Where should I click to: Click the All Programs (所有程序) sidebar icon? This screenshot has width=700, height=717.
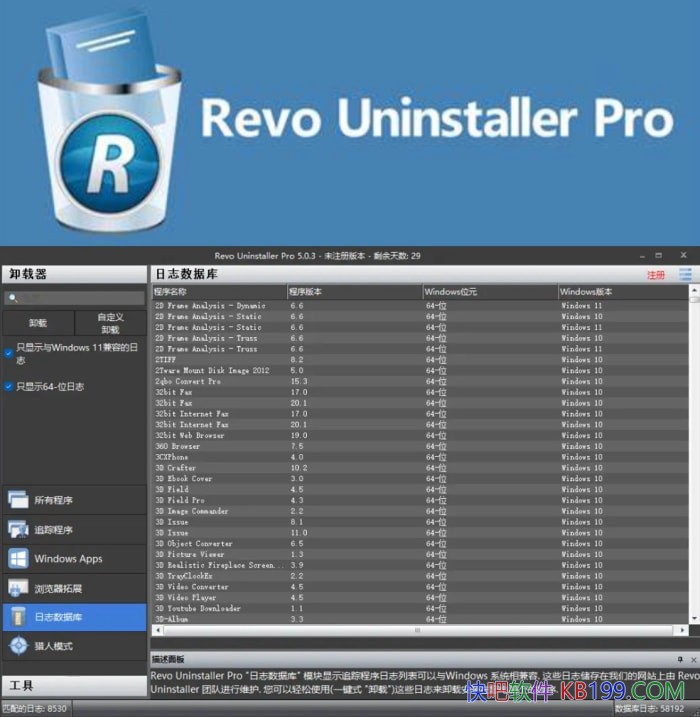pyautogui.click(x=18, y=500)
